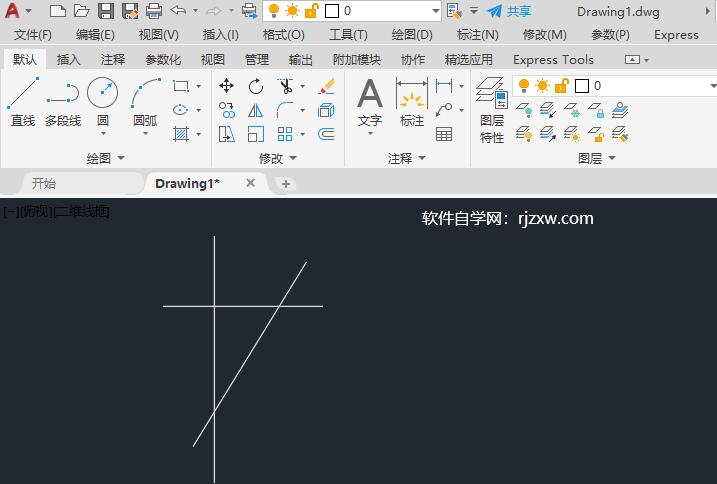Click the Explode tool icon
717x484 pixels.
click(326, 110)
